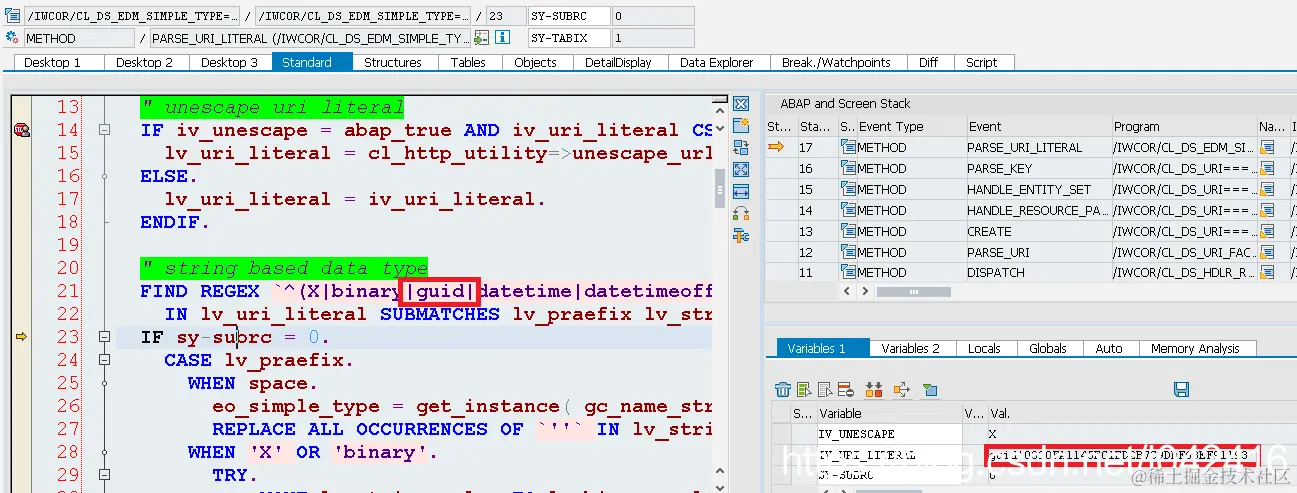Click the Event Type column header

click(x=909, y=126)
